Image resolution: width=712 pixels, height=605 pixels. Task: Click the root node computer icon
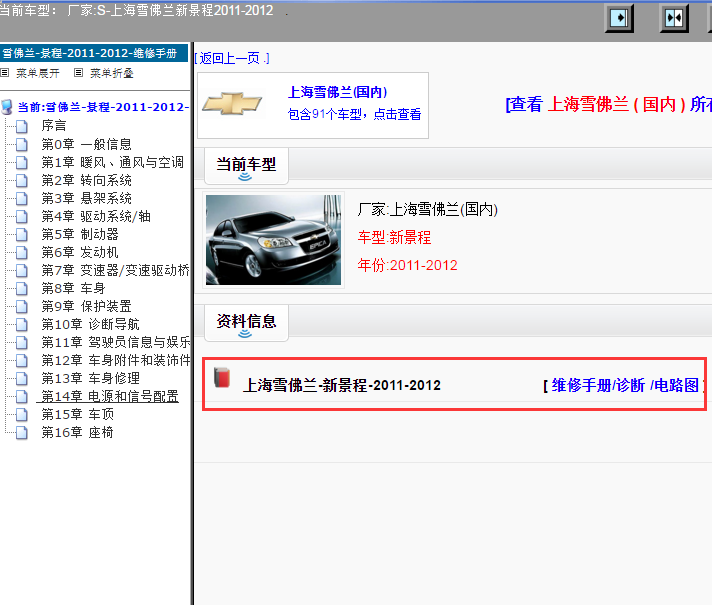click(7, 107)
